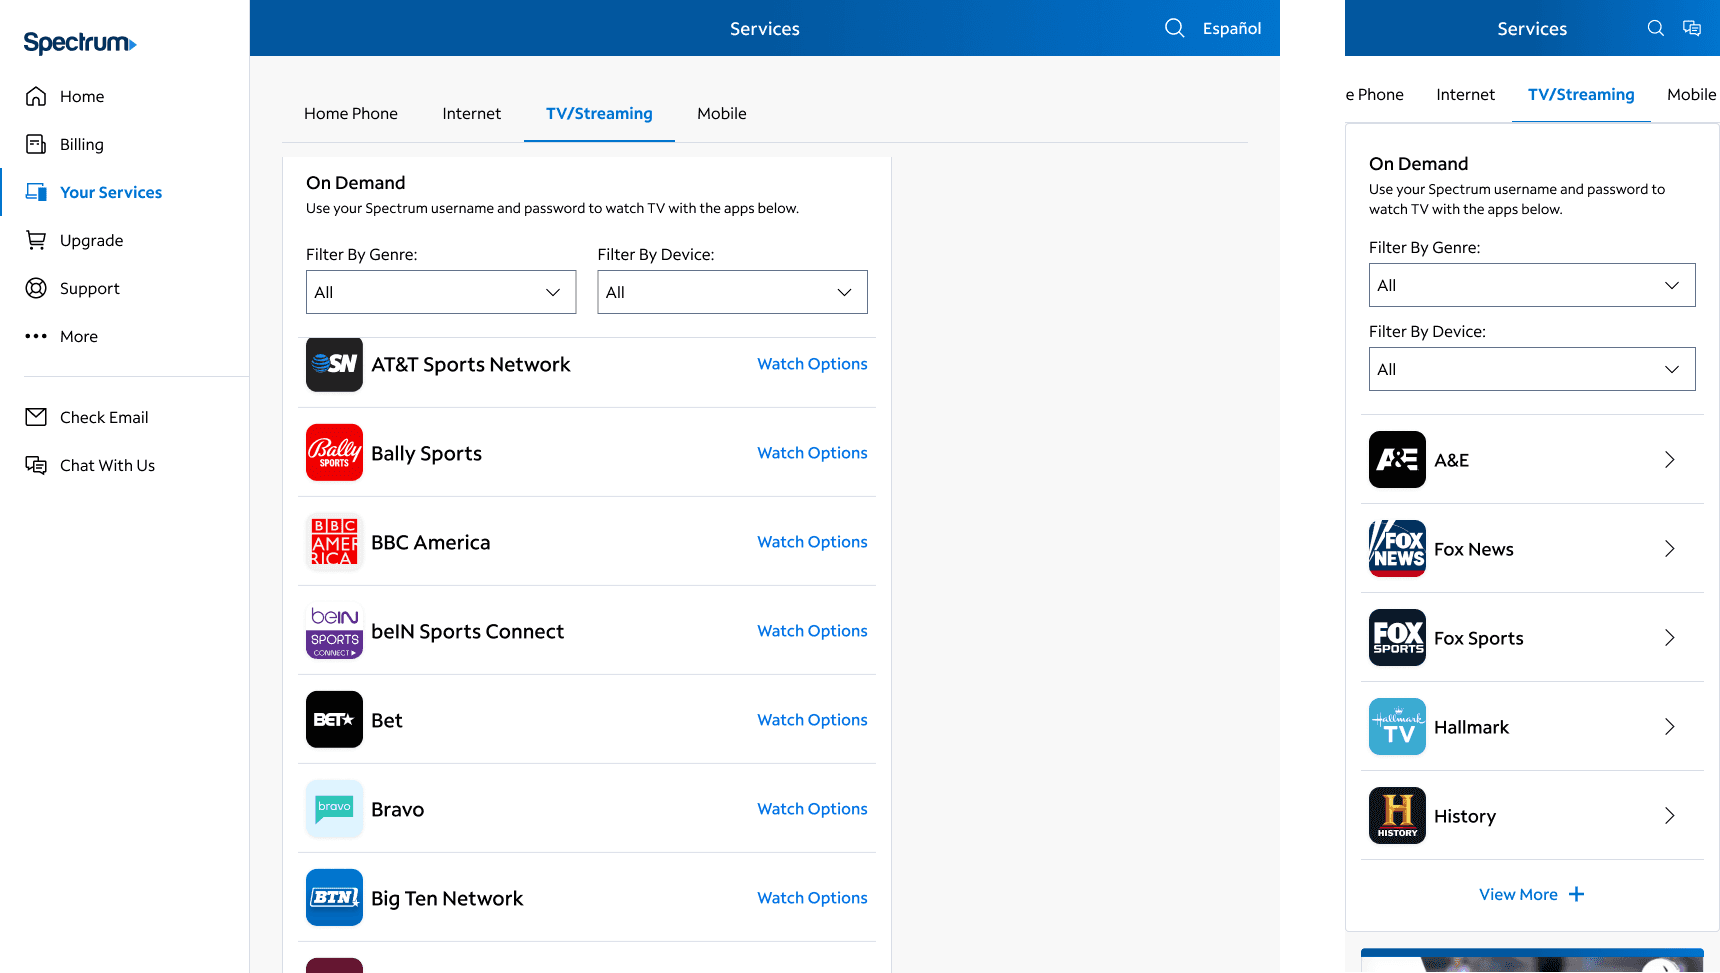Open Filter By Genre dropdown in desktop view
The height and width of the screenshot is (973, 1720).
tap(441, 292)
